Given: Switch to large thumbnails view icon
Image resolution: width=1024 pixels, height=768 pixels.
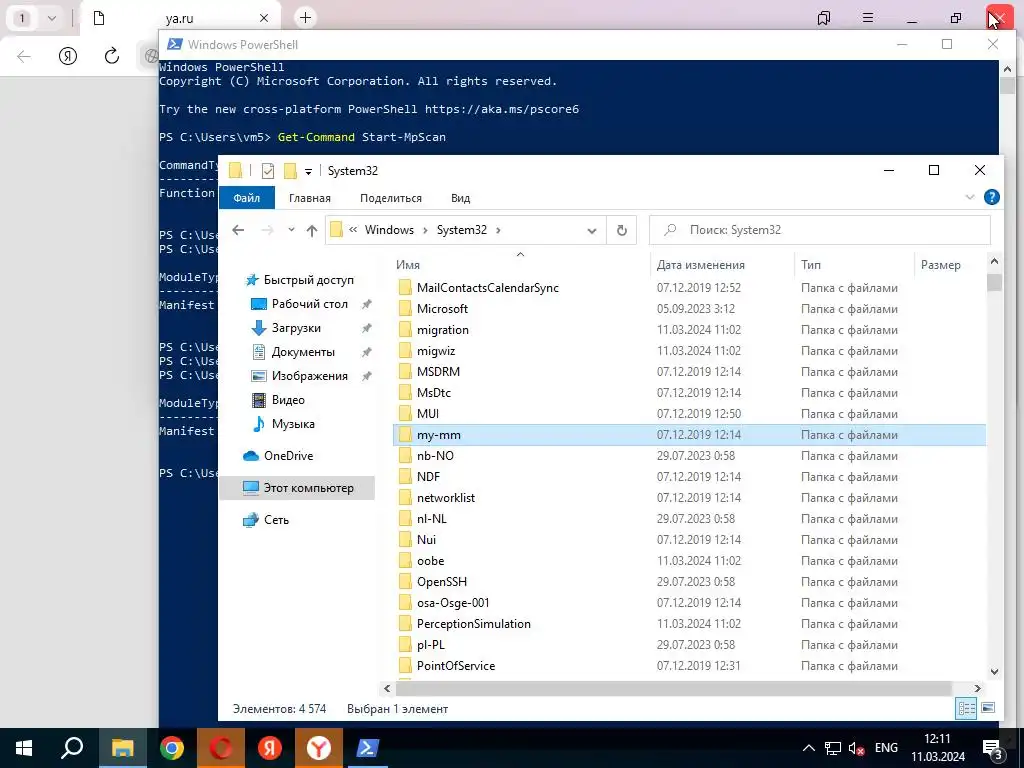Looking at the screenshot, I should click(988, 708).
